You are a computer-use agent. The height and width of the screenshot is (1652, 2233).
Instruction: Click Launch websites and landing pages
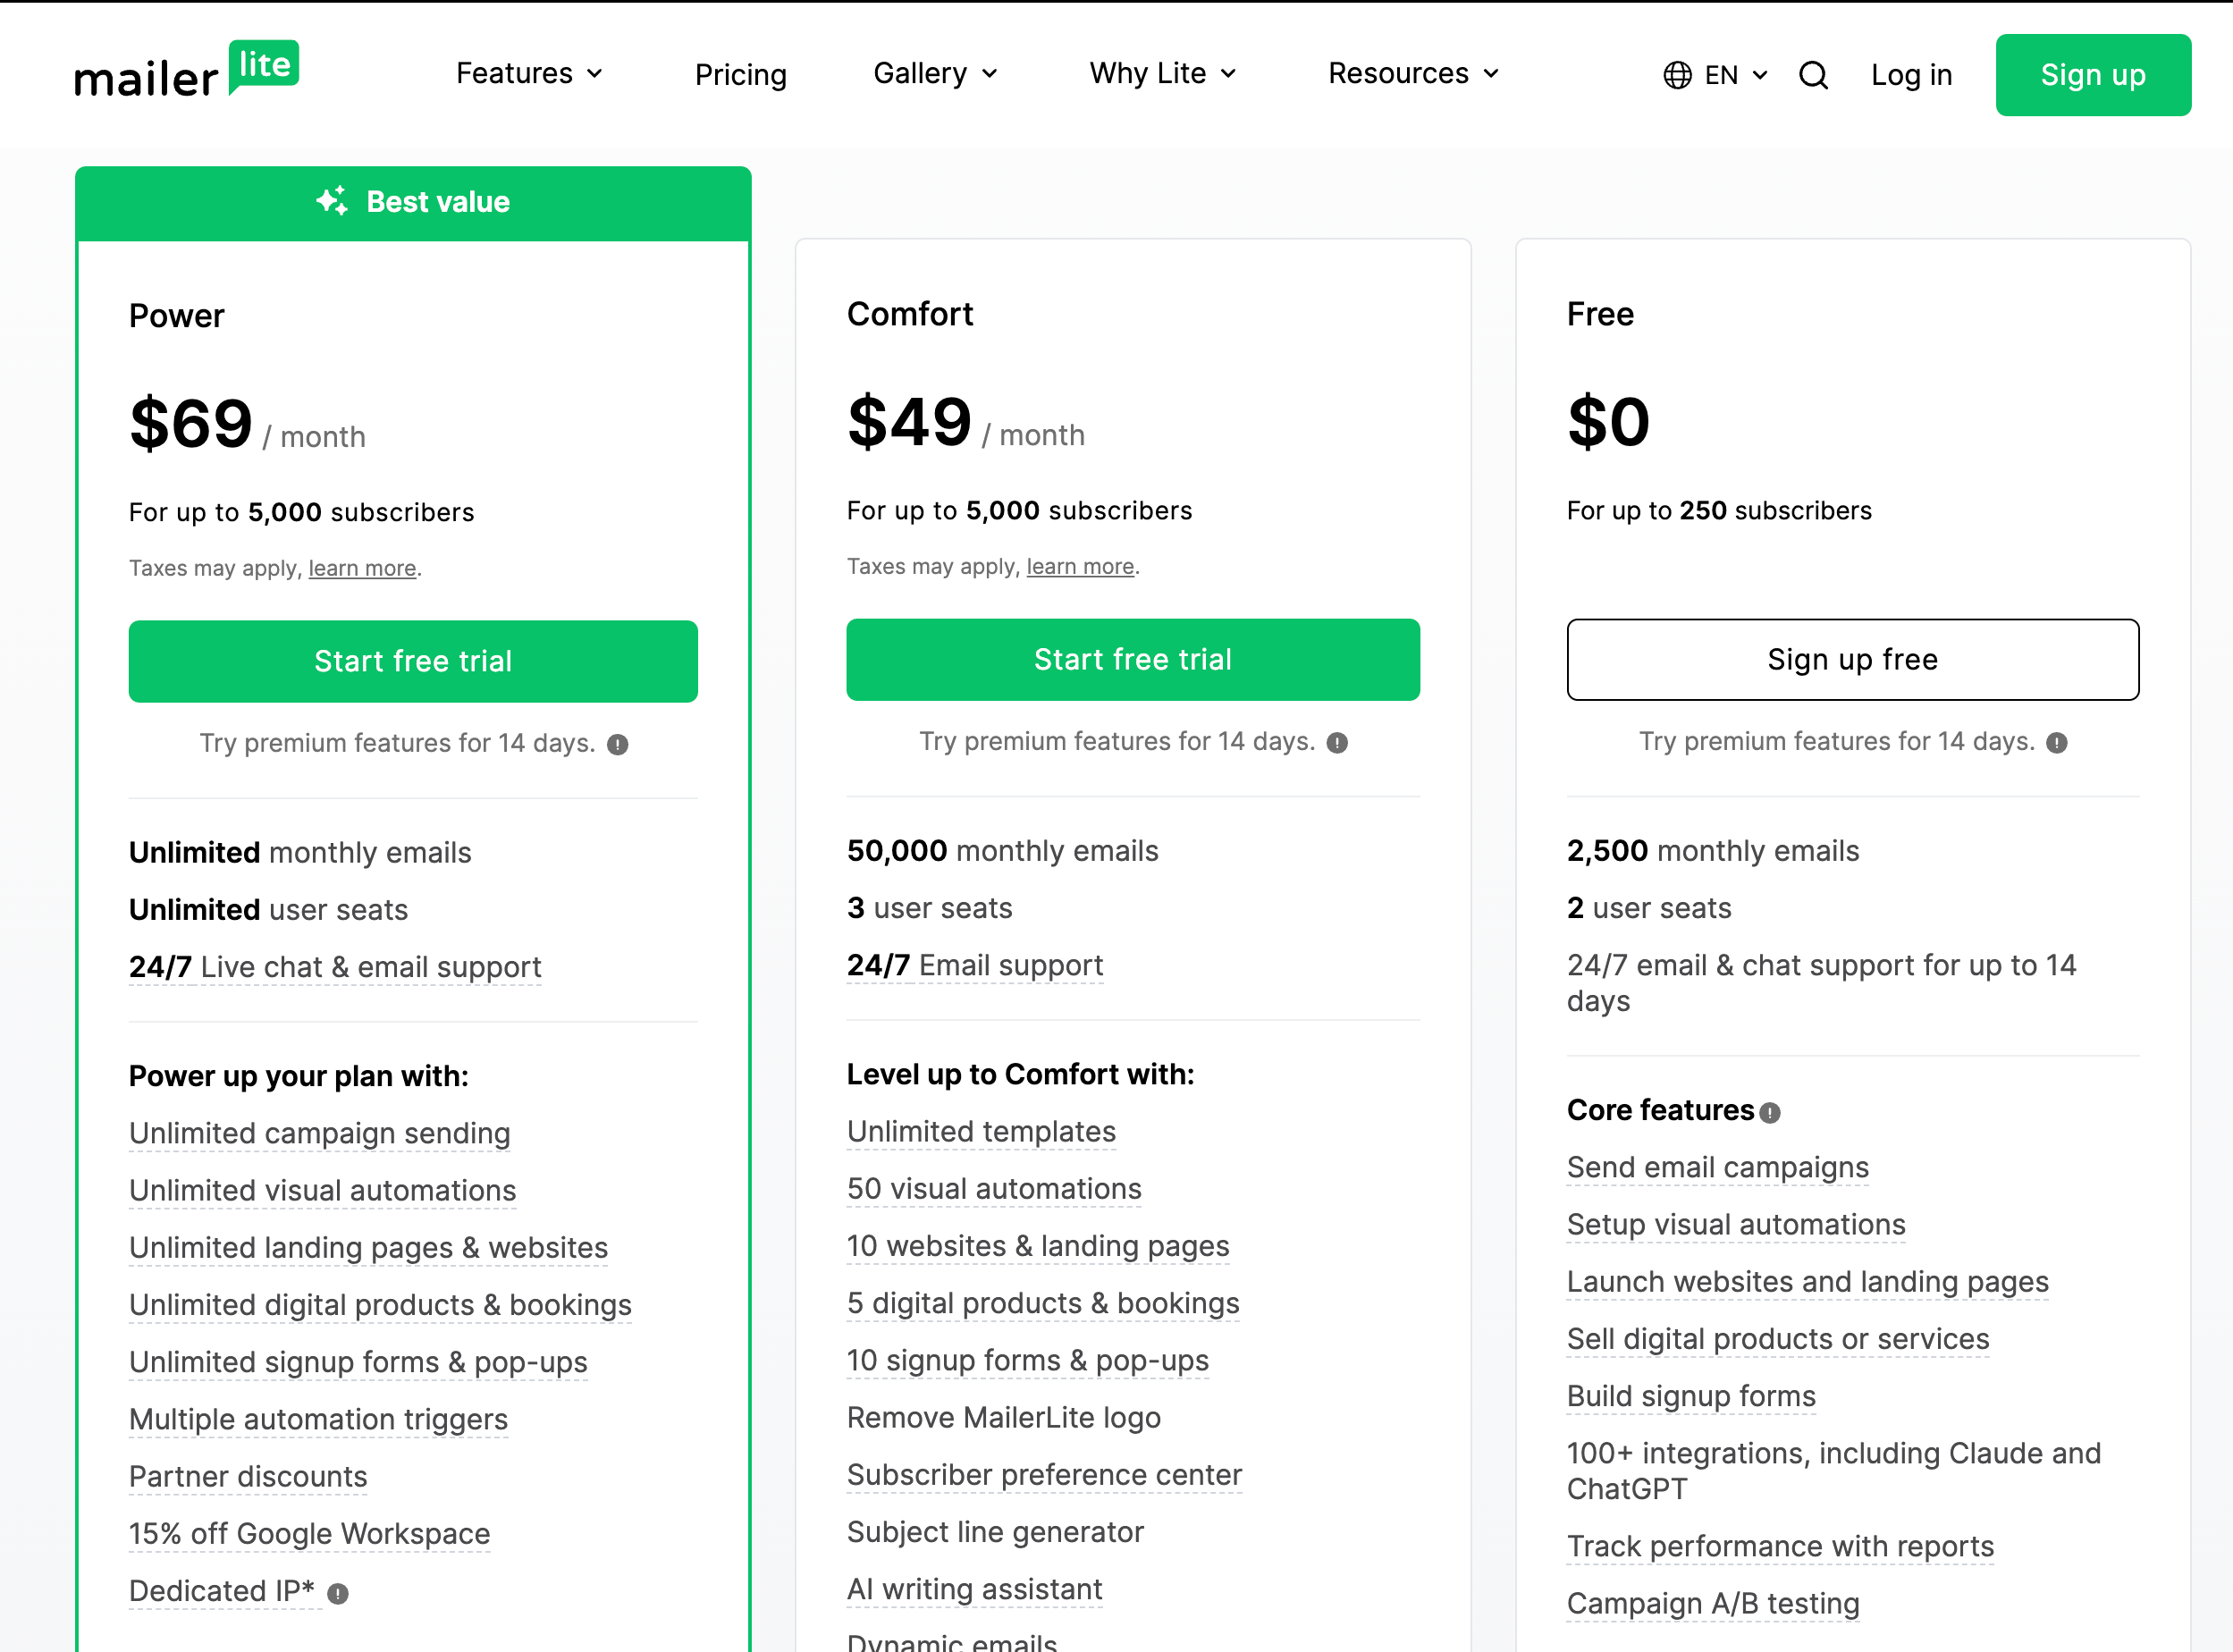pos(1808,1281)
